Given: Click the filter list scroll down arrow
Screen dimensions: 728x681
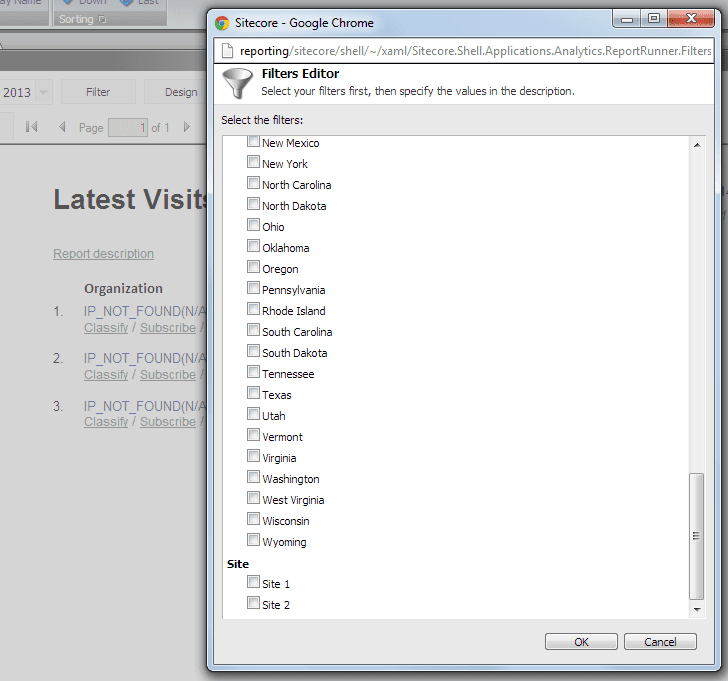Looking at the screenshot, I should (697, 609).
